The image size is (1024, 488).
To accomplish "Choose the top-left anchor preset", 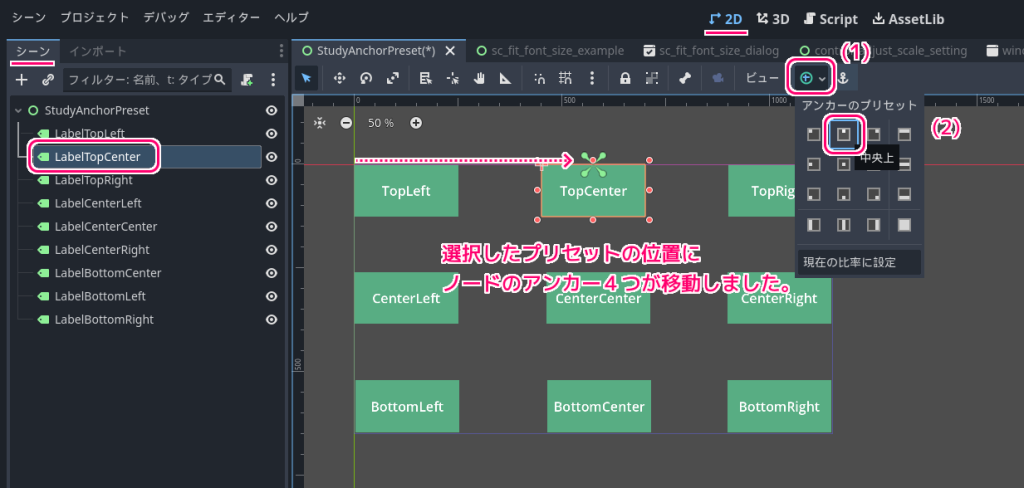I will (814, 134).
